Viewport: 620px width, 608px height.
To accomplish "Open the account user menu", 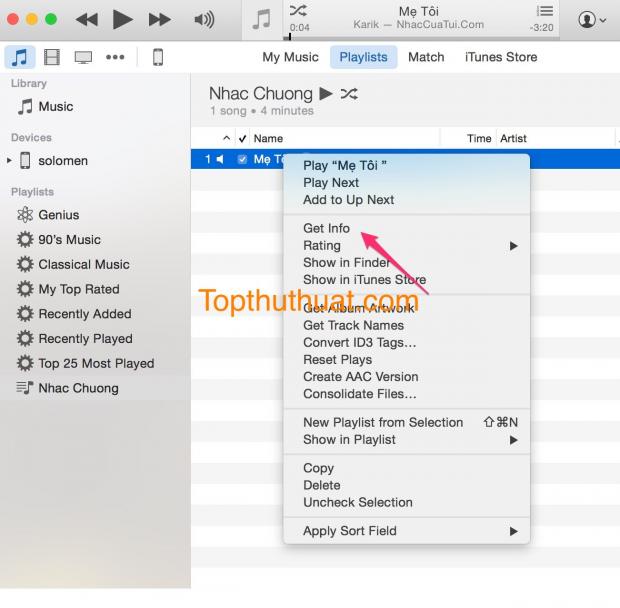I will pos(592,19).
